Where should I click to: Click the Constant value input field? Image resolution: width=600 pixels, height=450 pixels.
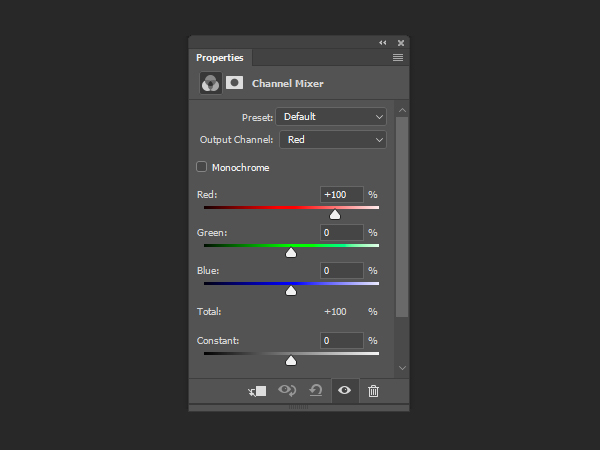point(341,341)
